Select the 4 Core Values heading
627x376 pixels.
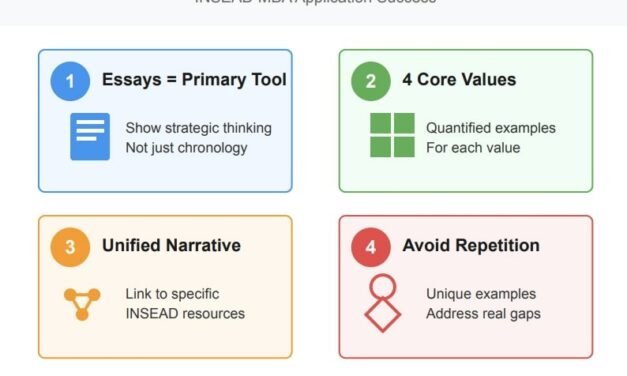(459, 80)
